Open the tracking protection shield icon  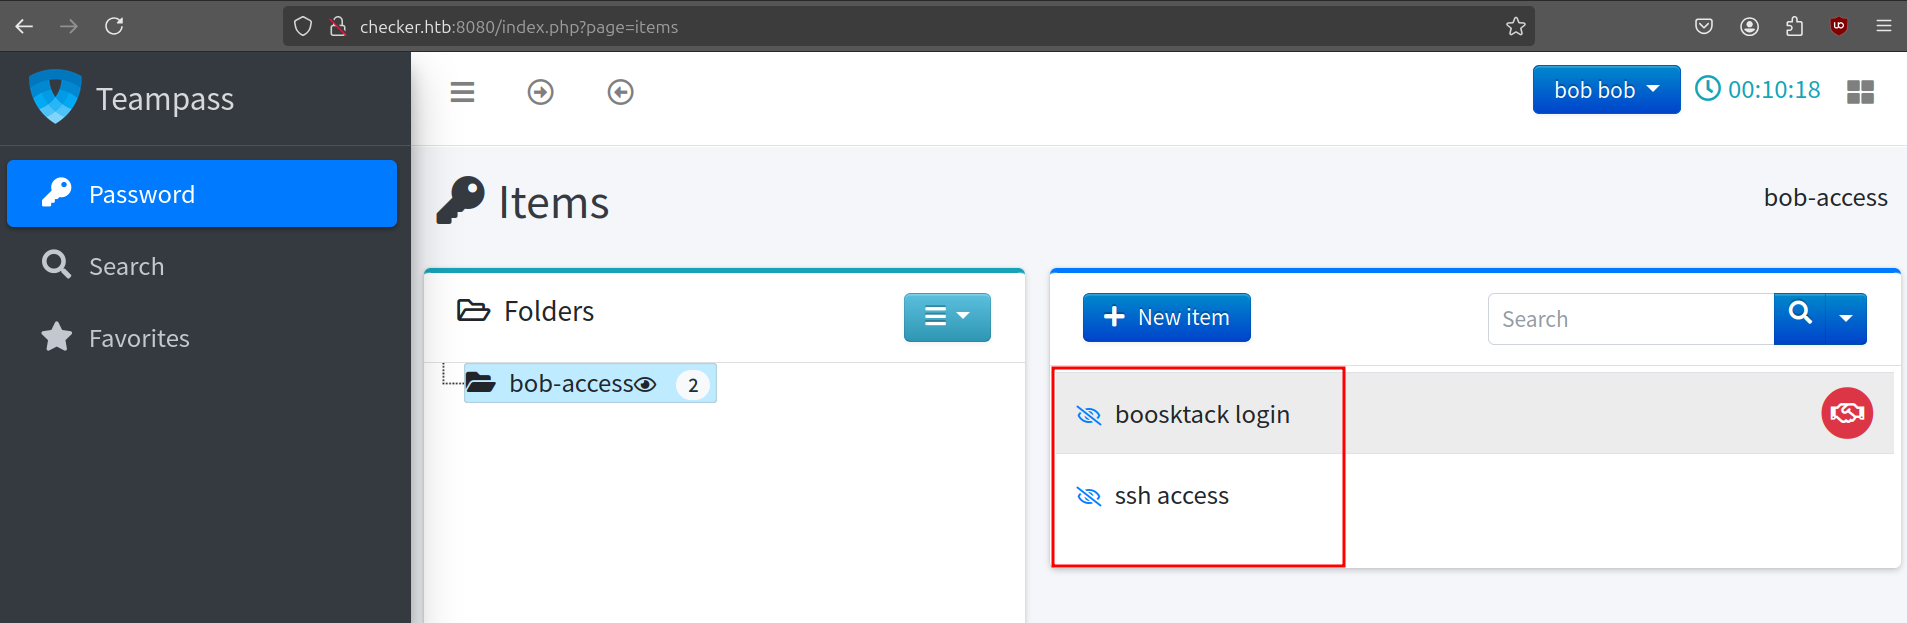click(303, 26)
